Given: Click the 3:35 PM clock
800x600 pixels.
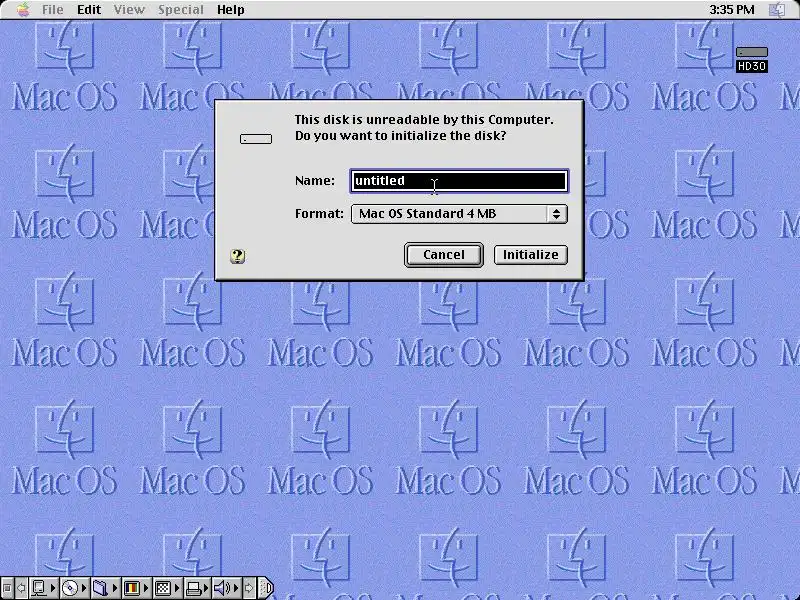Looking at the screenshot, I should 732,9.
